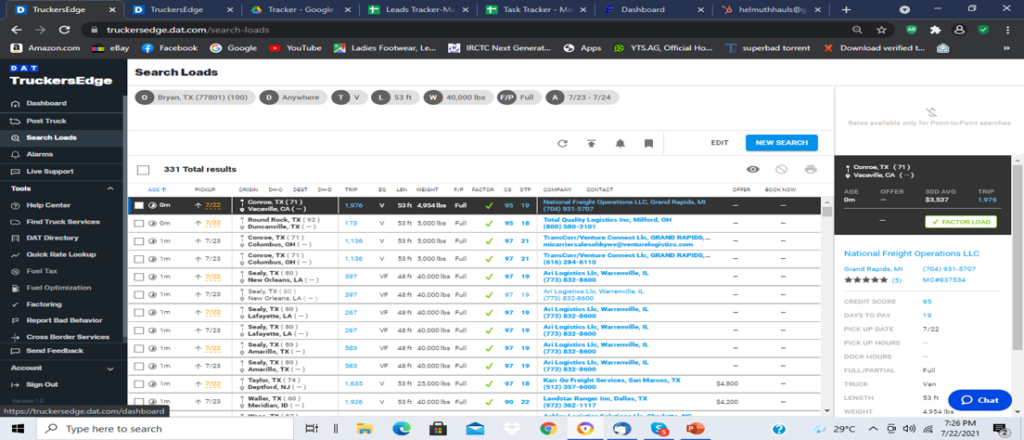Click Destination chip Anywhere
The width and height of the screenshot is (1024, 440).
tap(293, 97)
